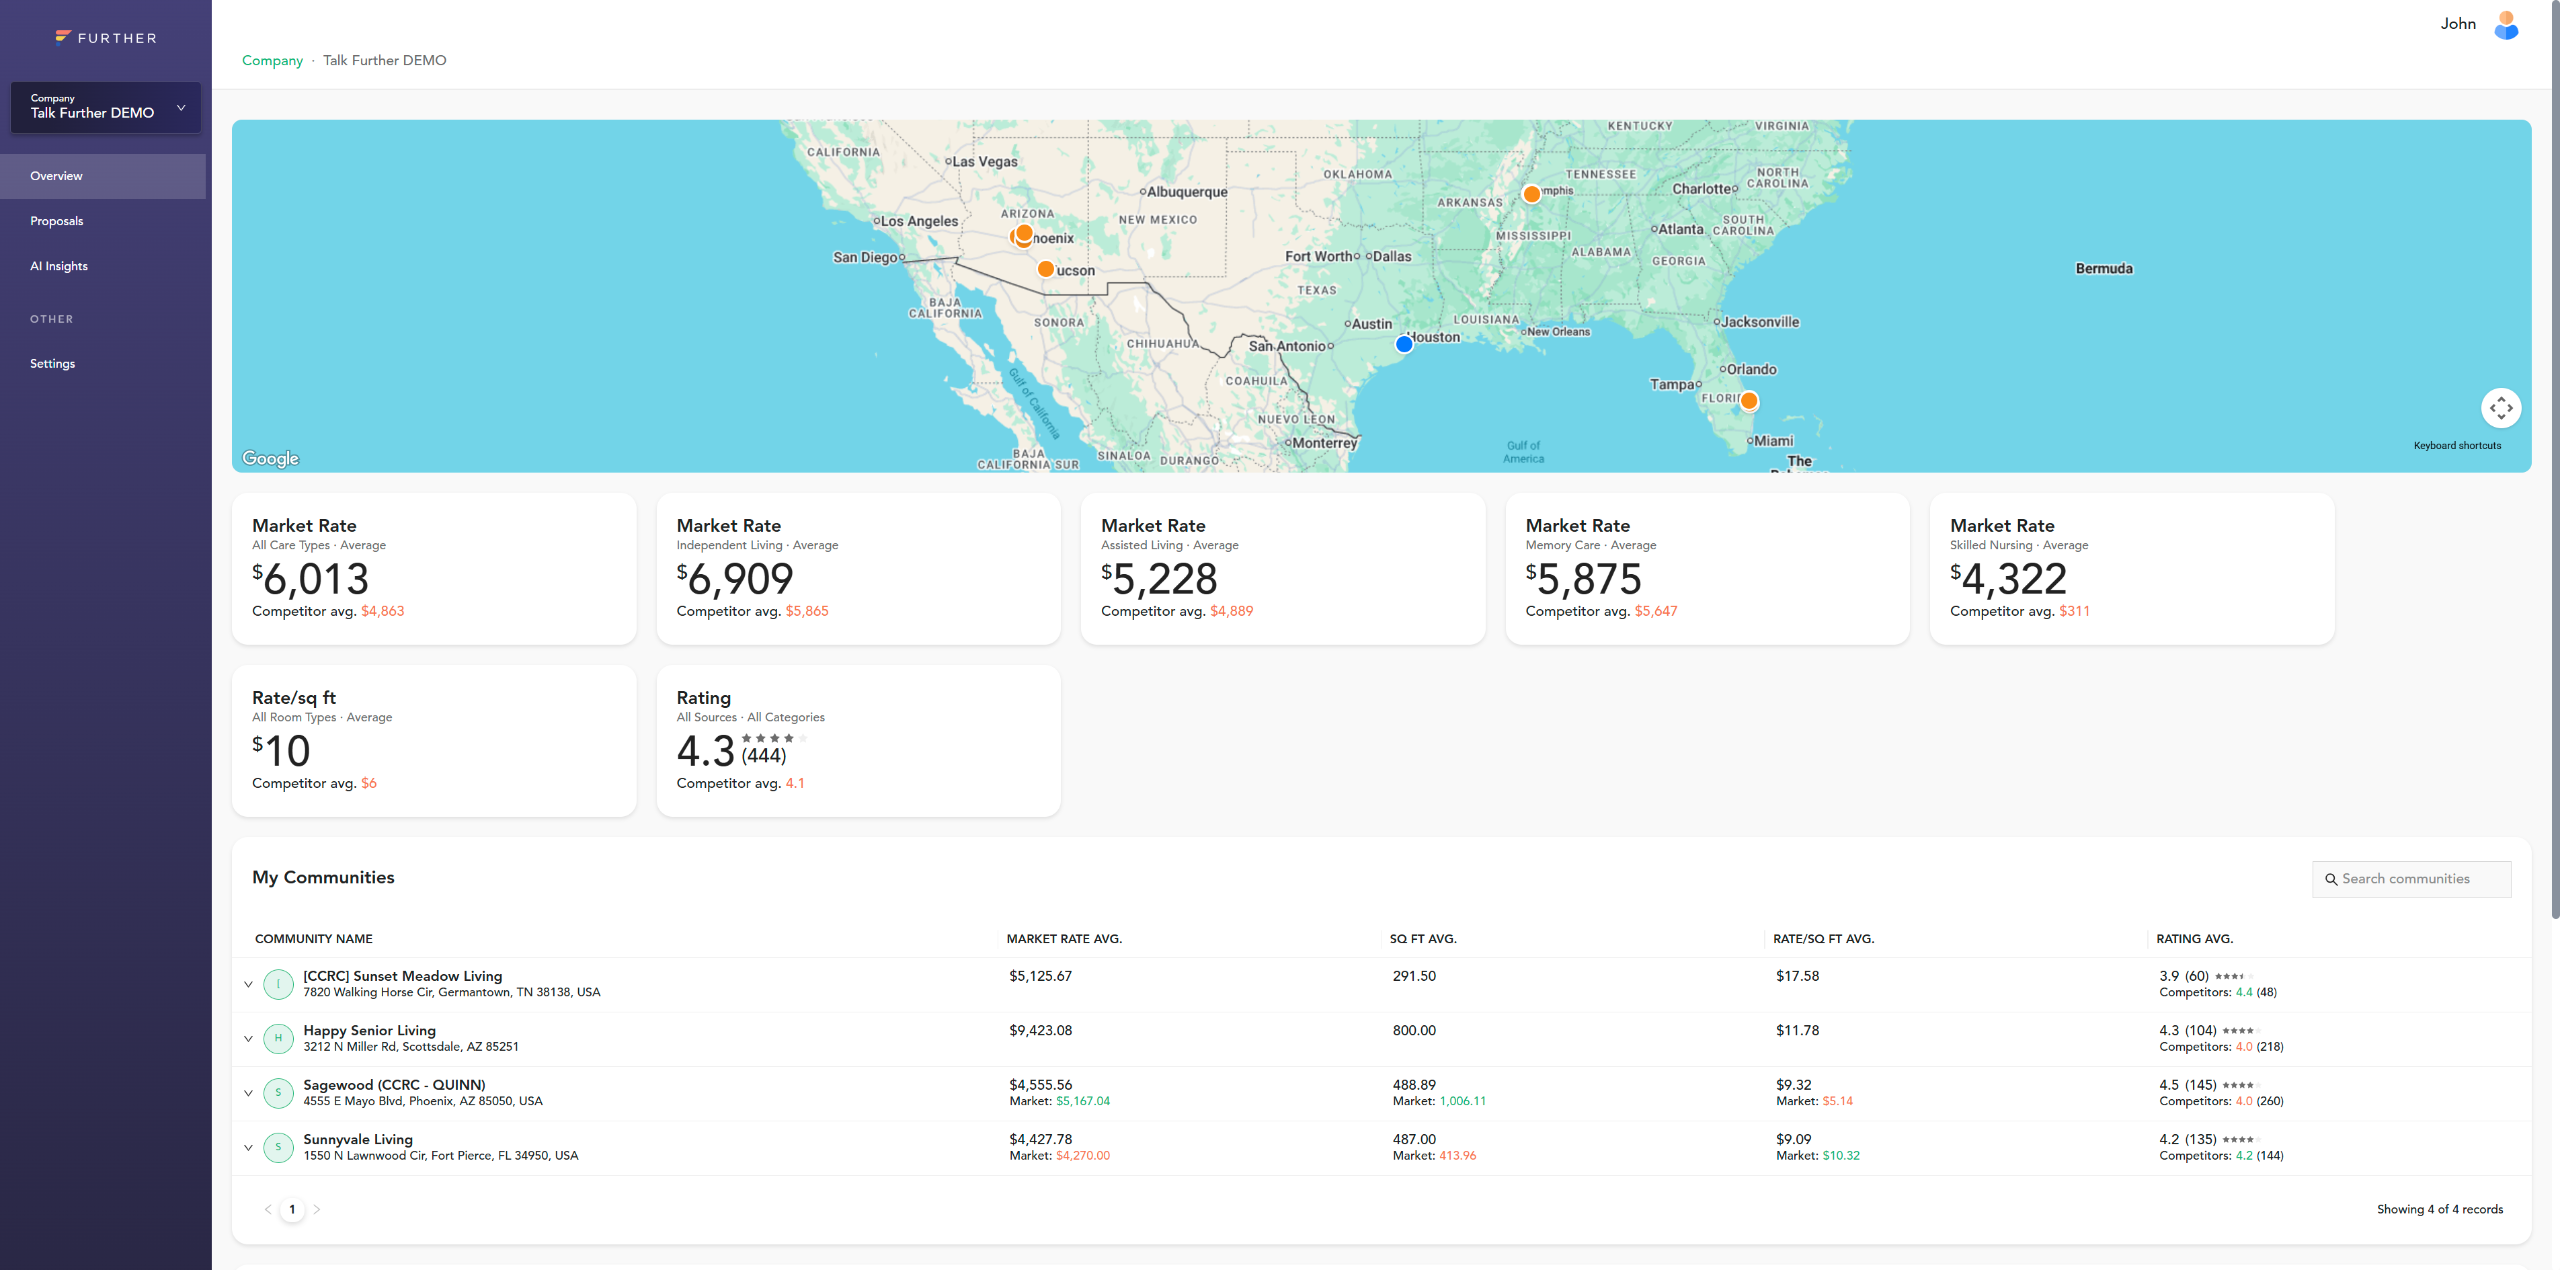This screenshot has height=1270, width=2560.
Task: Click the map fullscreen pan control
Action: click(2500, 408)
